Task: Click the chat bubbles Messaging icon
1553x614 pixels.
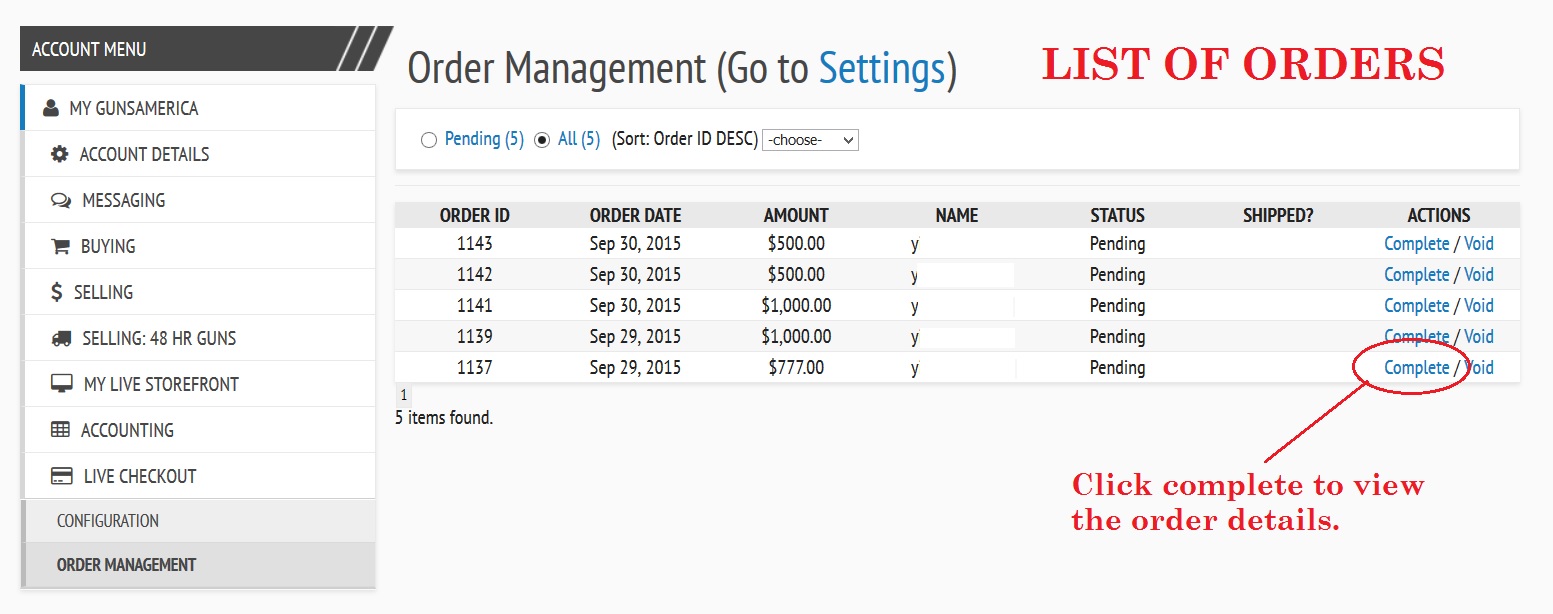Action: pos(61,200)
